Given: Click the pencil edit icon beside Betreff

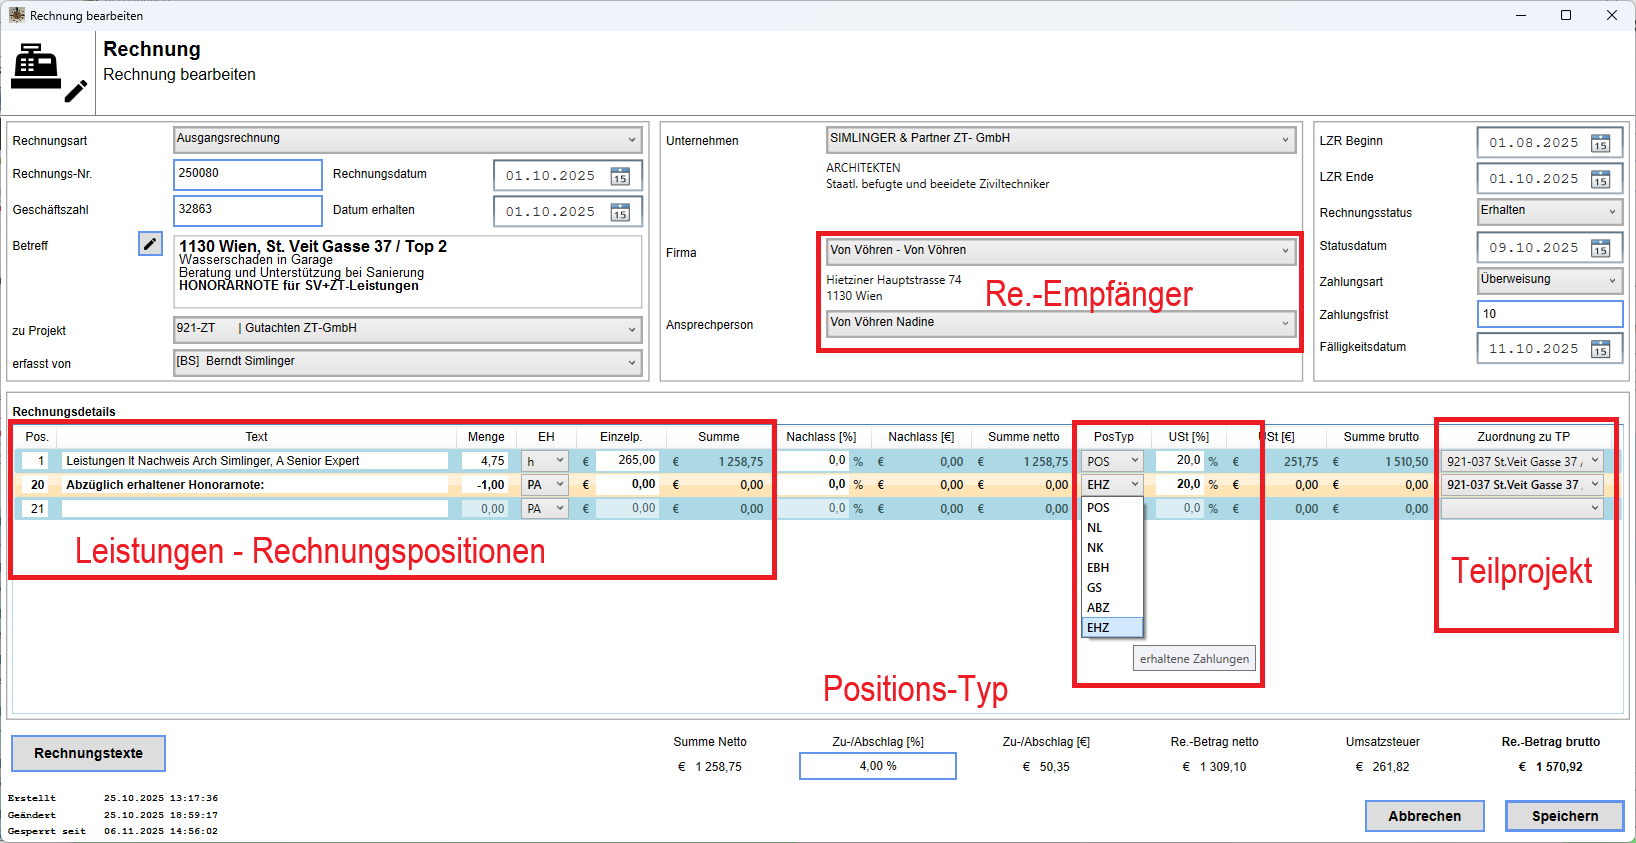Looking at the screenshot, I should point(150,244).
